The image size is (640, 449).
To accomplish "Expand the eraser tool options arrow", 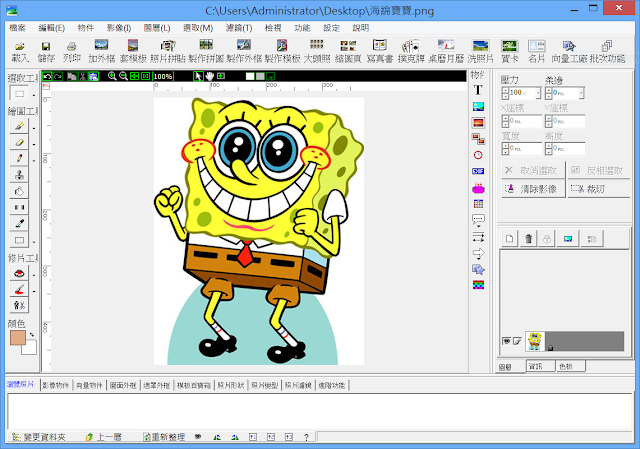I will 34,144.
